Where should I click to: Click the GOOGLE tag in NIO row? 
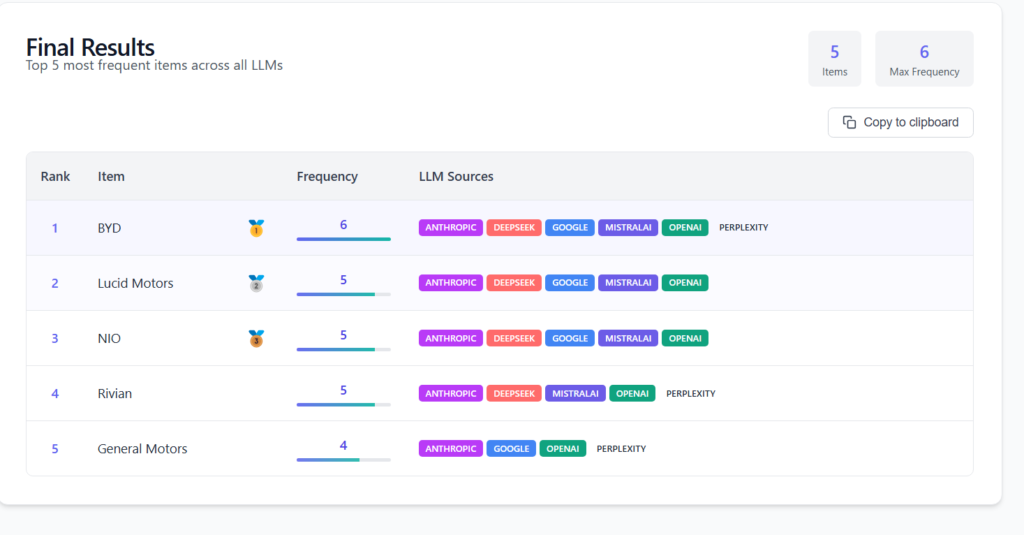point(570,338)
